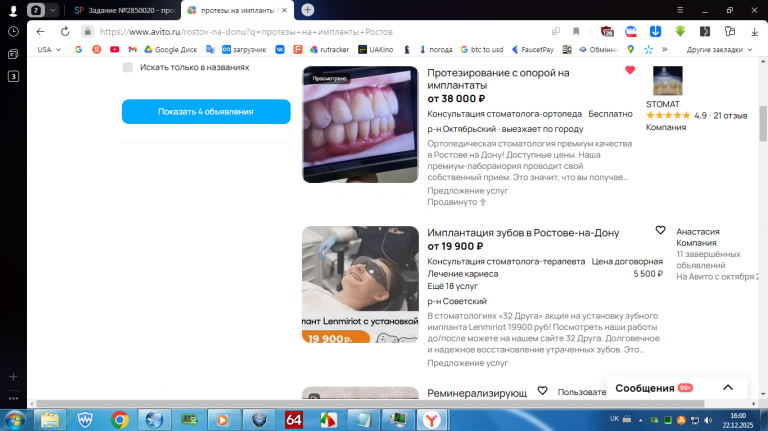Click Показать 4 объявления button
Screen dimensions: 768x431
pos(206,112)
